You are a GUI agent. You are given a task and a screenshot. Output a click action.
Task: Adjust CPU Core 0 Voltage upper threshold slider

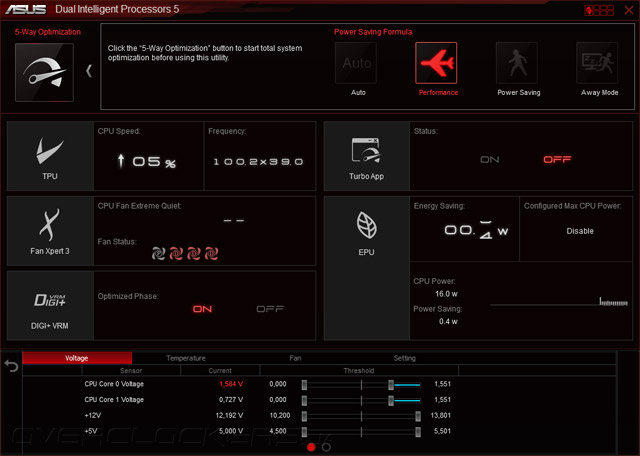tap(391, 385)
